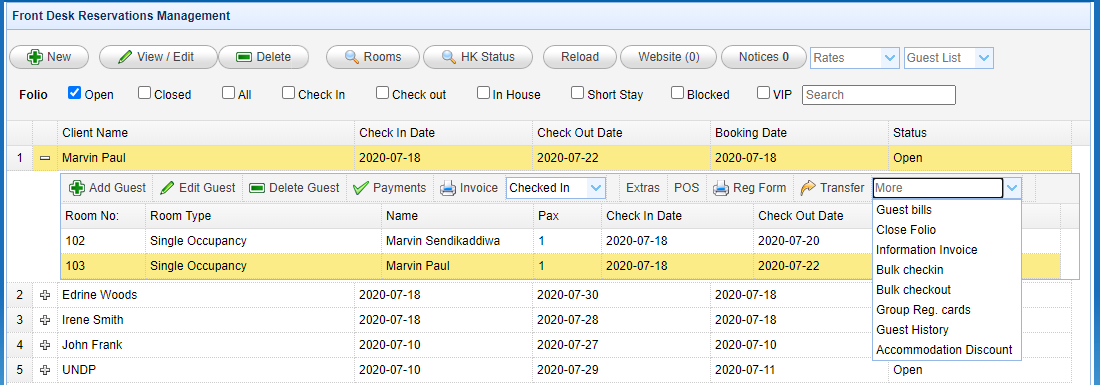Viewport: 1100px width, 385px height.
Task: Click the magnifier icon on Rooms
Action: click(351, 58)
